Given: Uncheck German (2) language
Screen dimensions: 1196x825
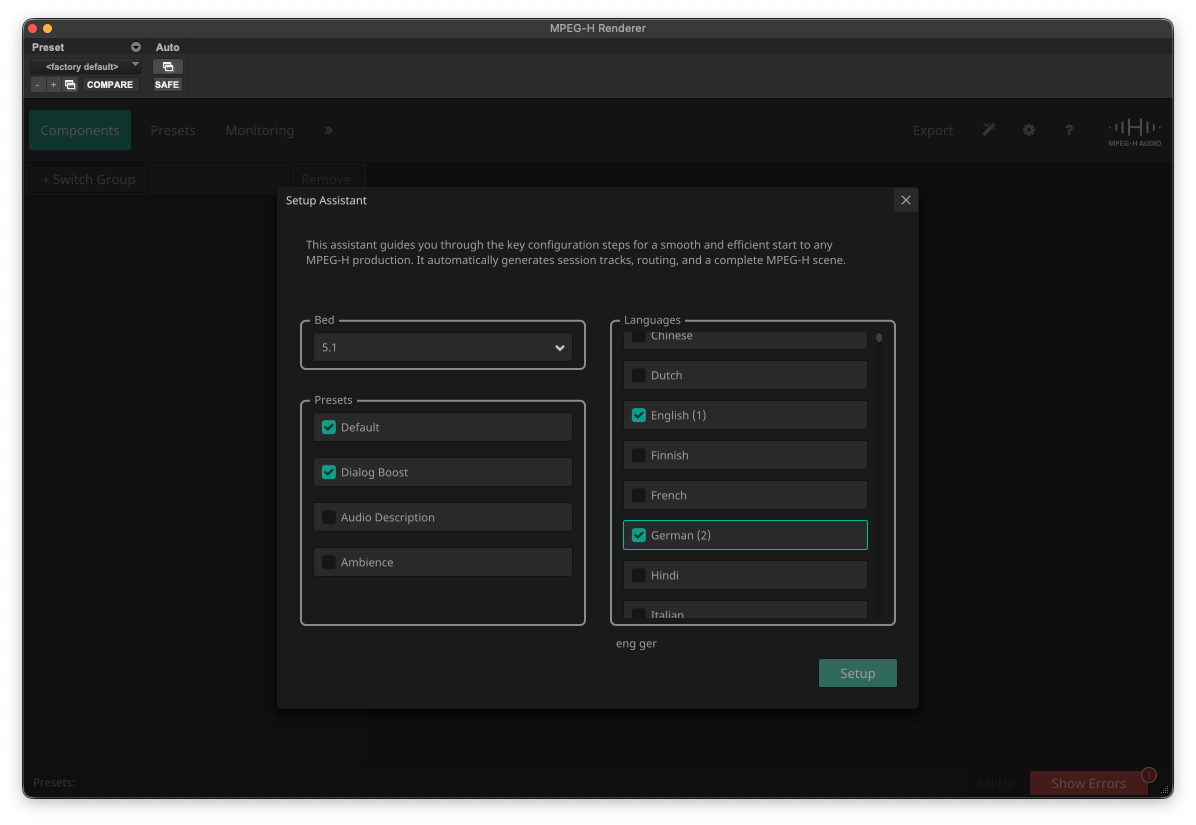Looking at the screenshot, I should click(639, 535).
